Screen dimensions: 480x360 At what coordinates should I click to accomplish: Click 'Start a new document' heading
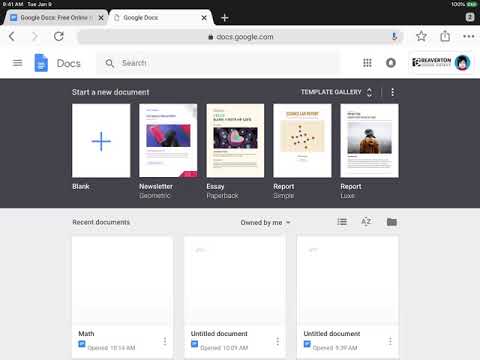[x=110, y=92]
